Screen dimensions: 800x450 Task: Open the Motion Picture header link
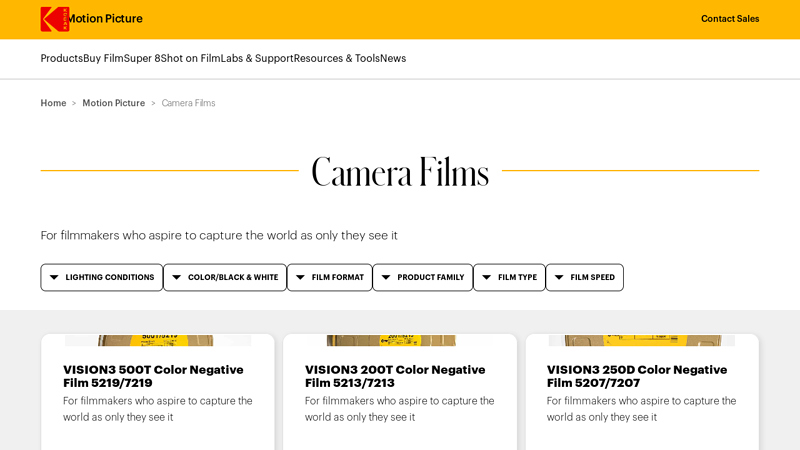[x=105, y=19]
